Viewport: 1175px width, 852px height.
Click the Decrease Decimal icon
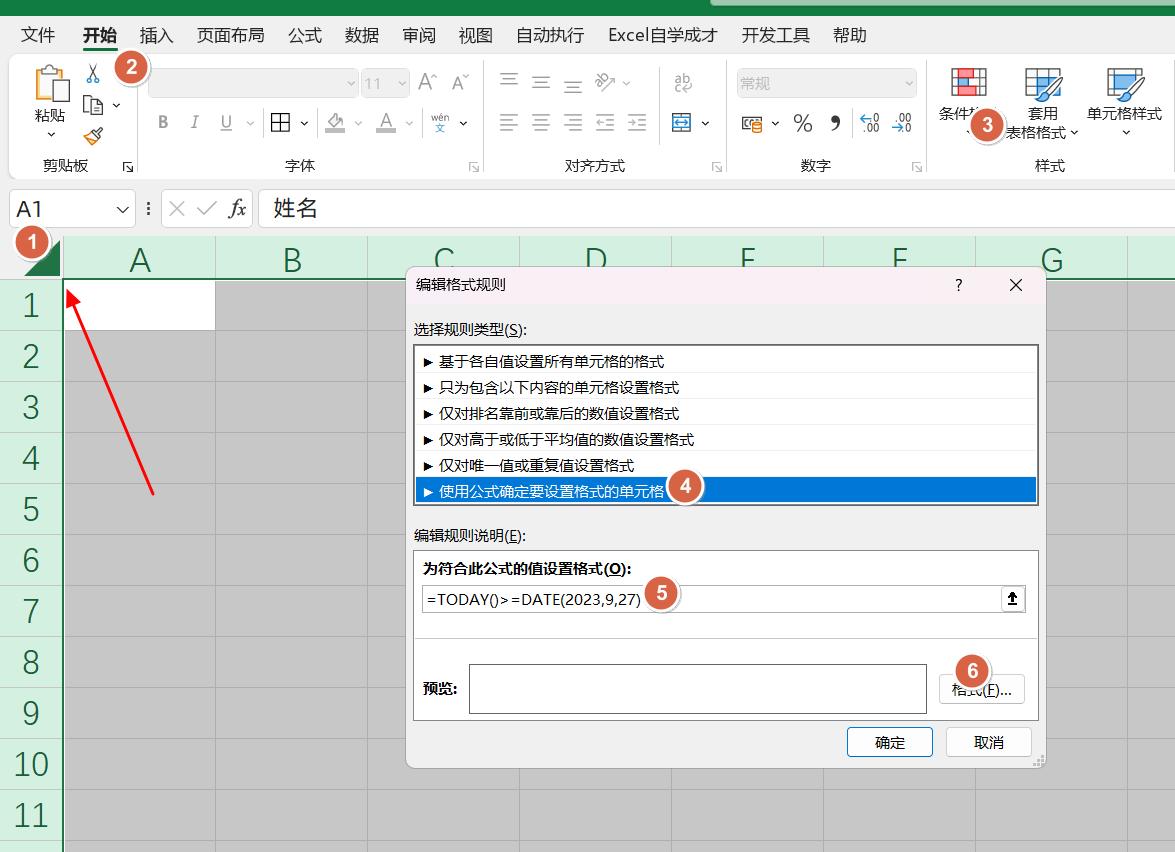902,122
